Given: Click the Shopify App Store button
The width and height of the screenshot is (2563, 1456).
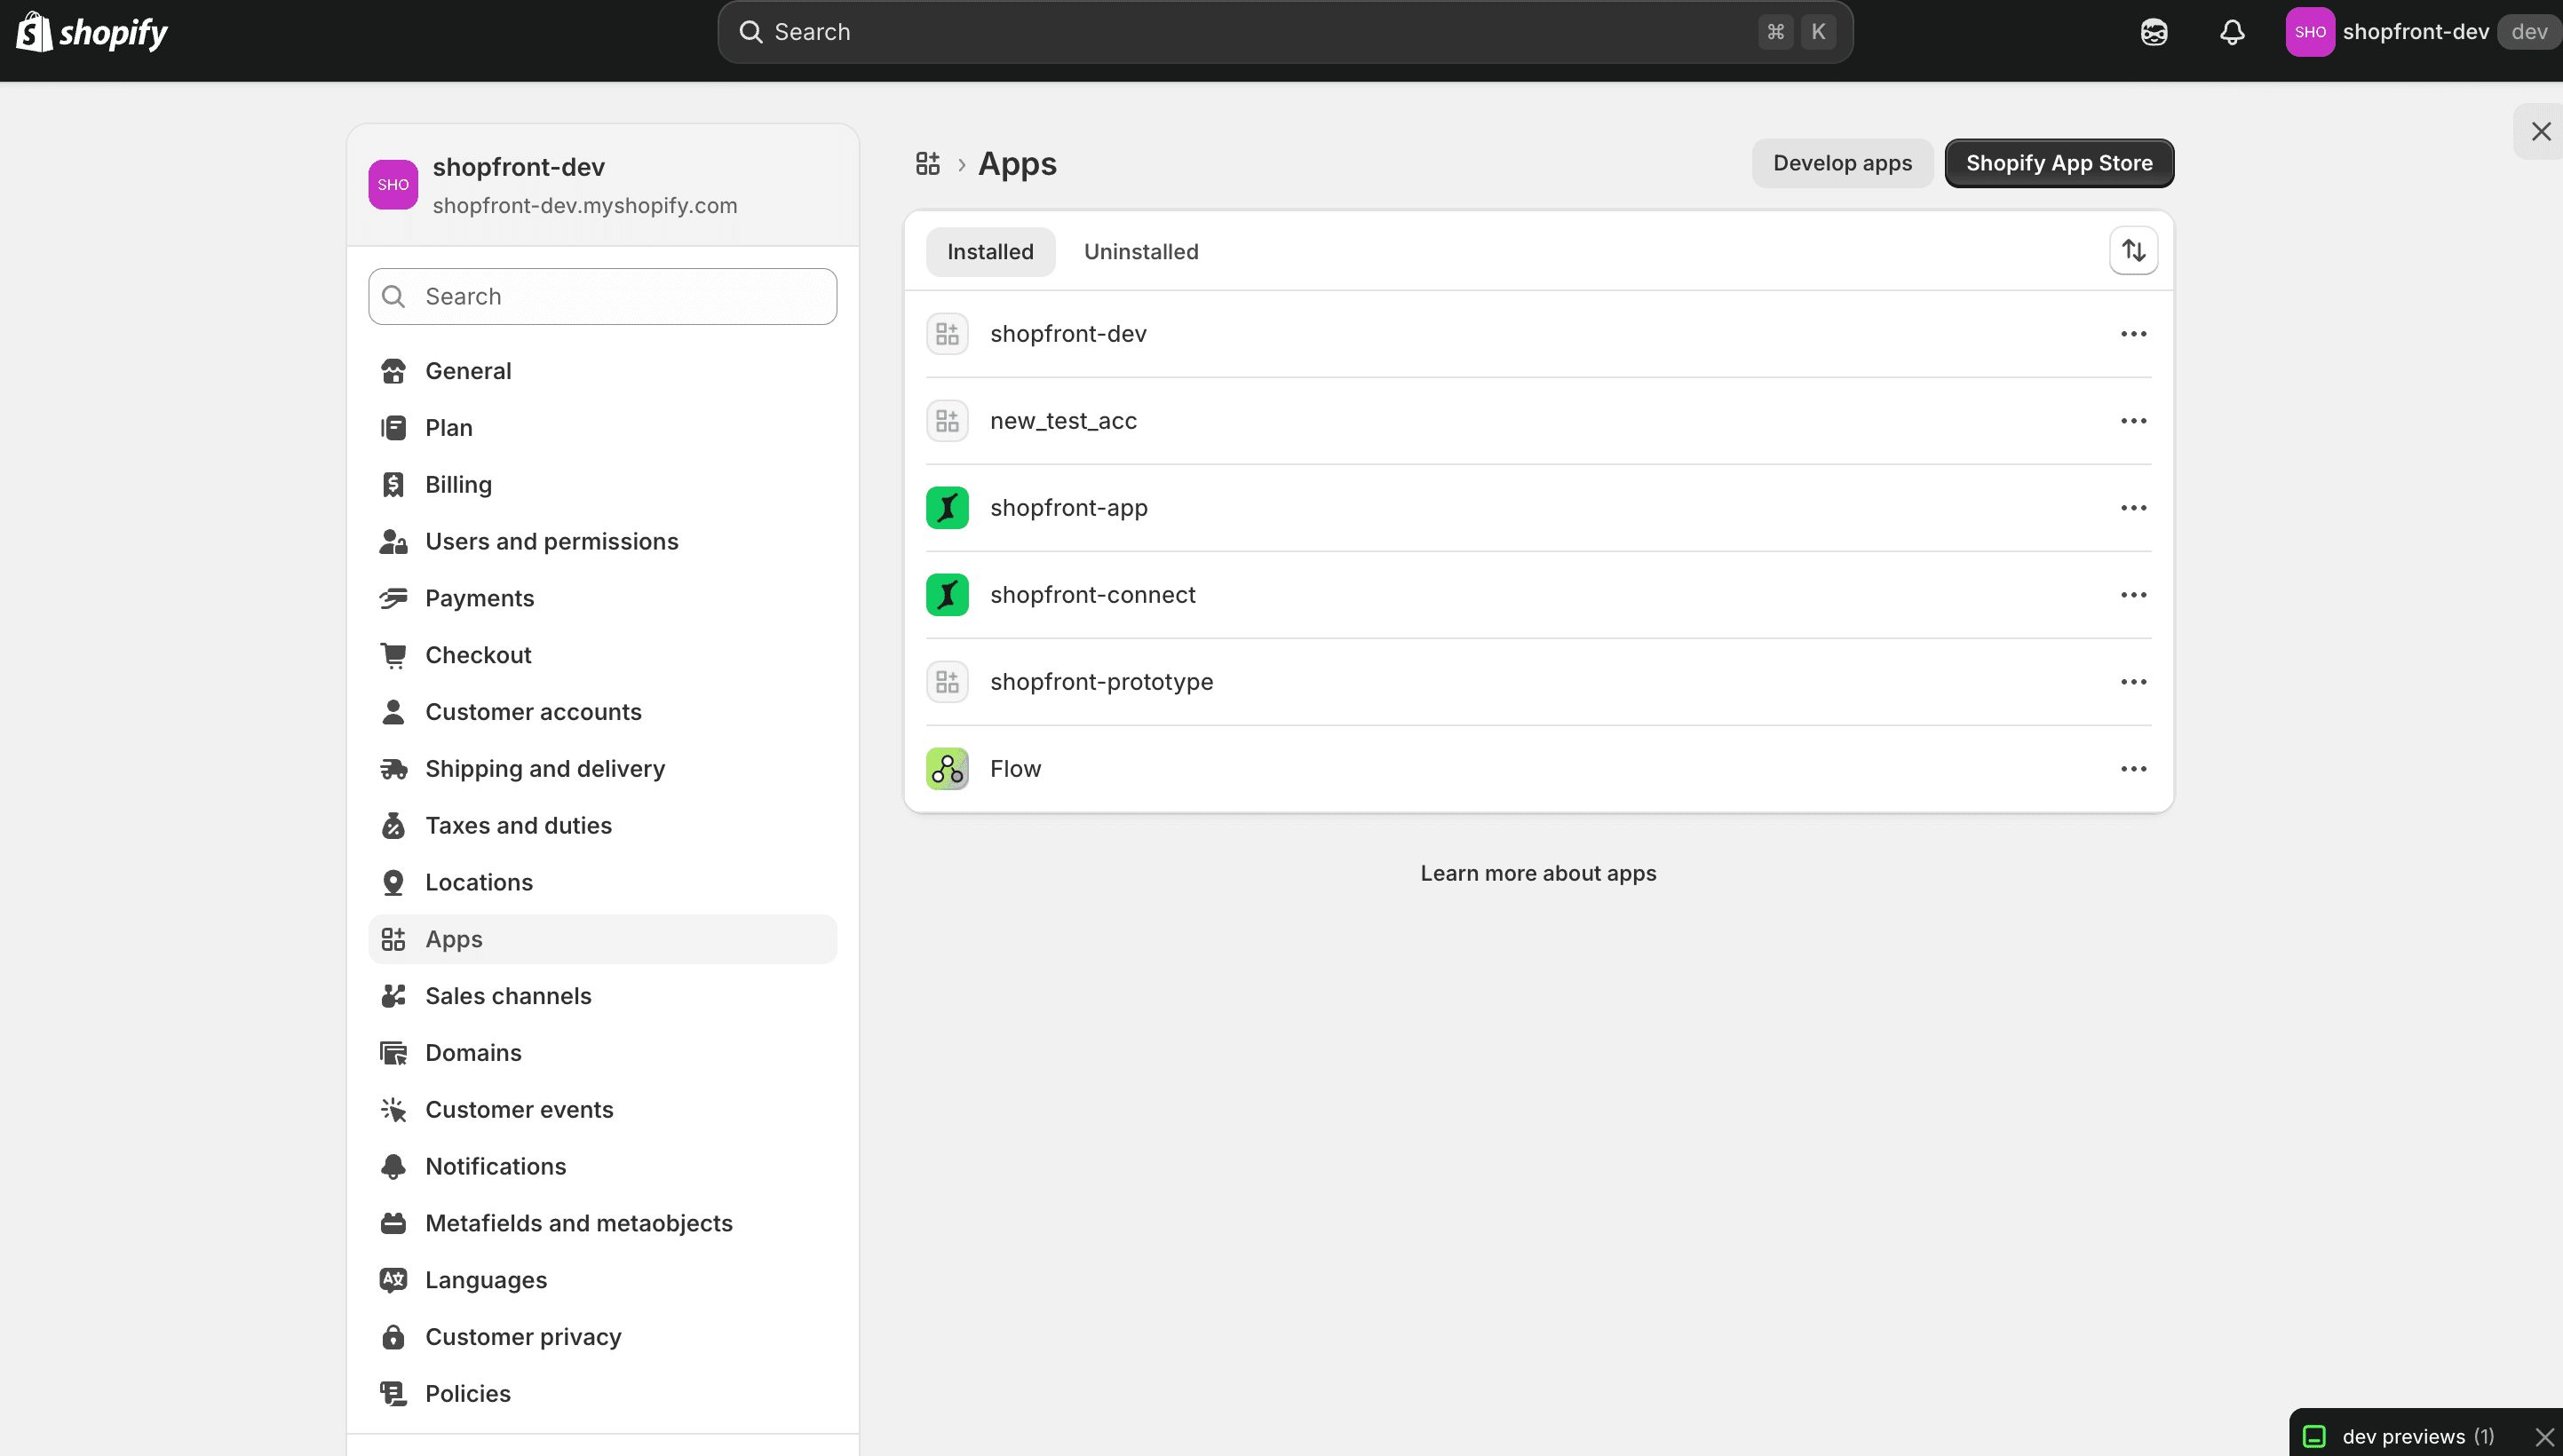Looking at the screenshot, I should click(x=2059, y=163).
